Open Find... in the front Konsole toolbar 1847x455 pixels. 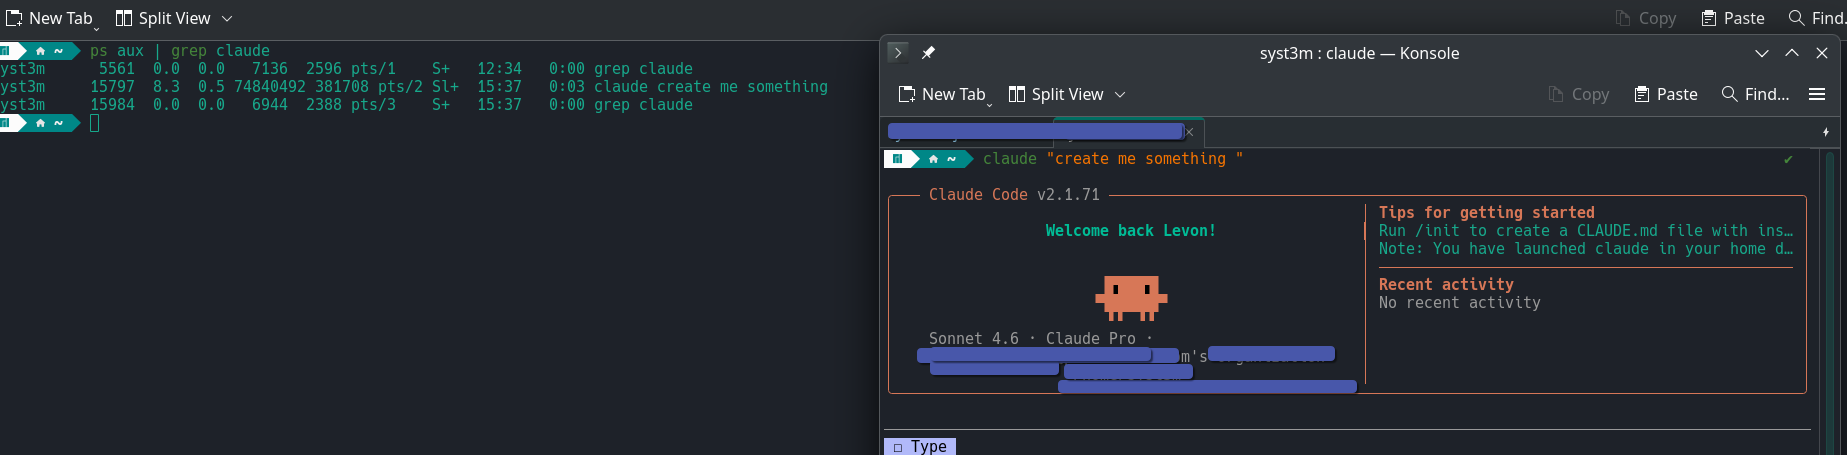pos(1755,94)
